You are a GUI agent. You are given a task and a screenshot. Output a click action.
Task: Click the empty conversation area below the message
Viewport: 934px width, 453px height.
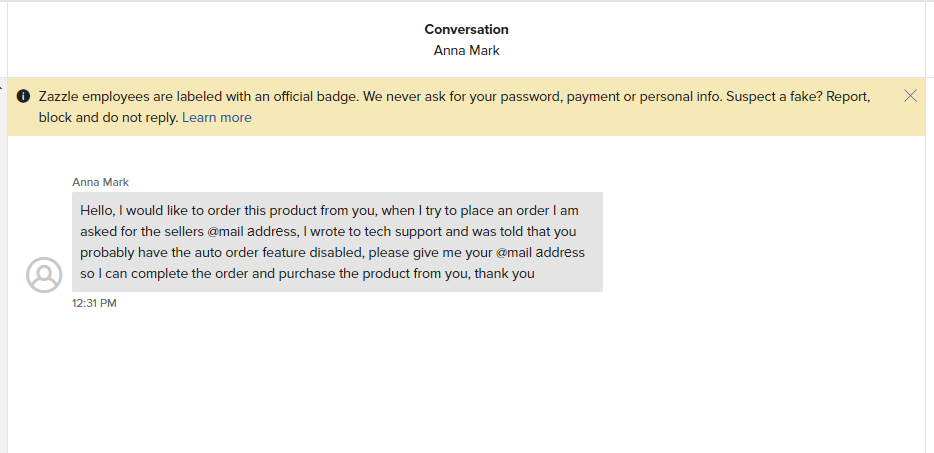pos(466,381)
